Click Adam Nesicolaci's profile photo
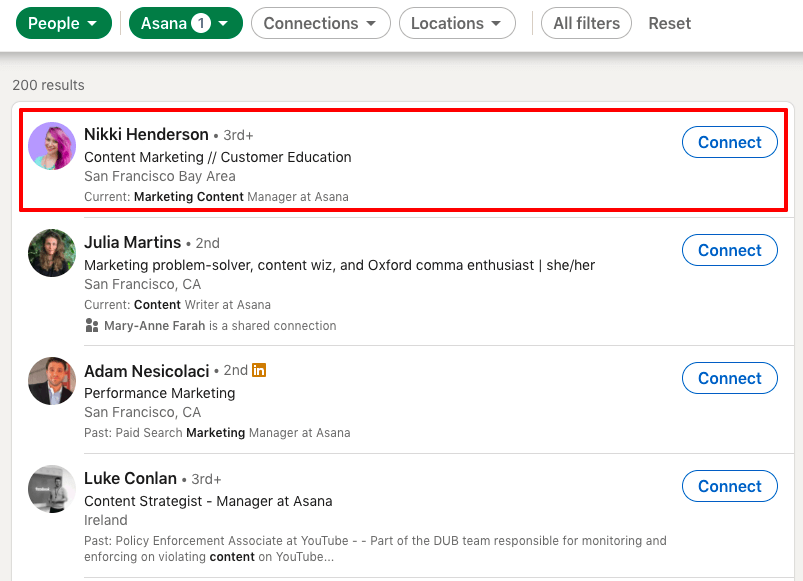This screenshot has height=581, width=803. coord(51,381)
